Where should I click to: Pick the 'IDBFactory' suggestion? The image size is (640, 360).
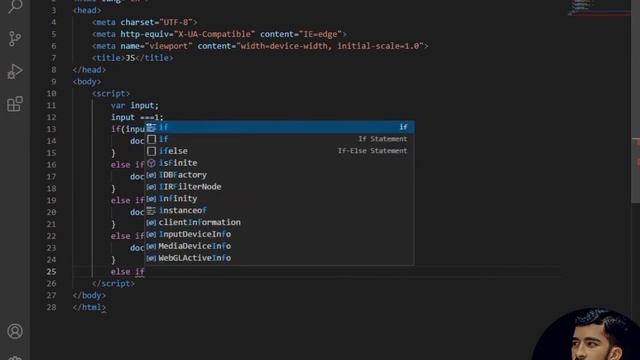point(280,175)
